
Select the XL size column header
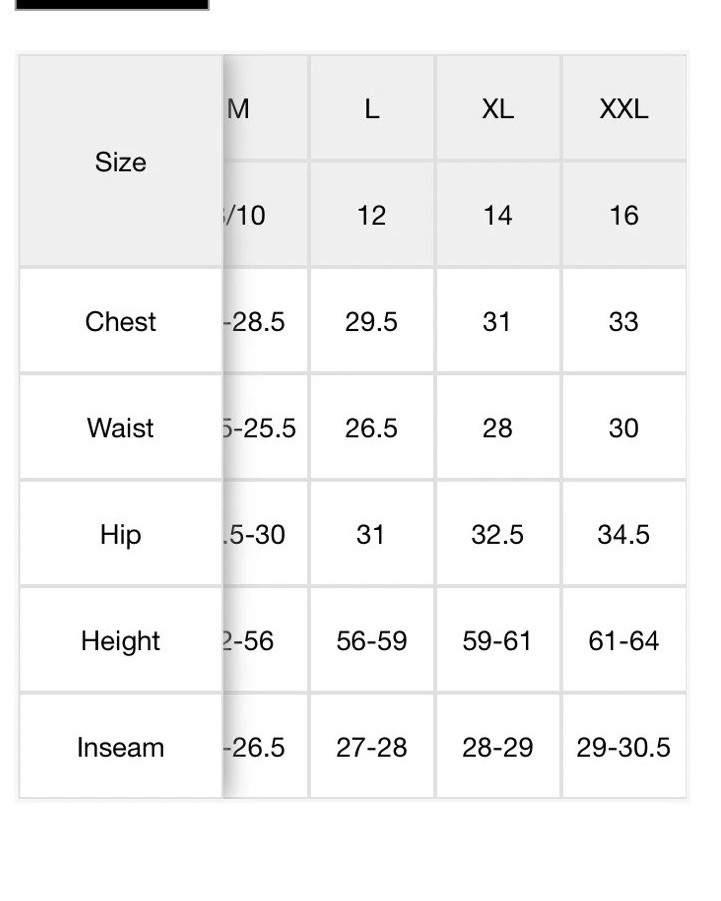(x=498, y=108)
